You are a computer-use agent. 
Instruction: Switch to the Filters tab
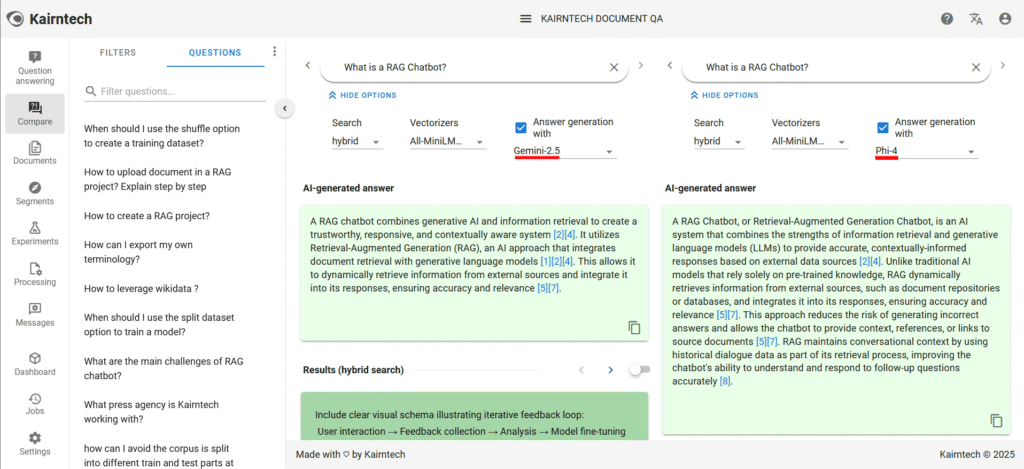point(118,53)
